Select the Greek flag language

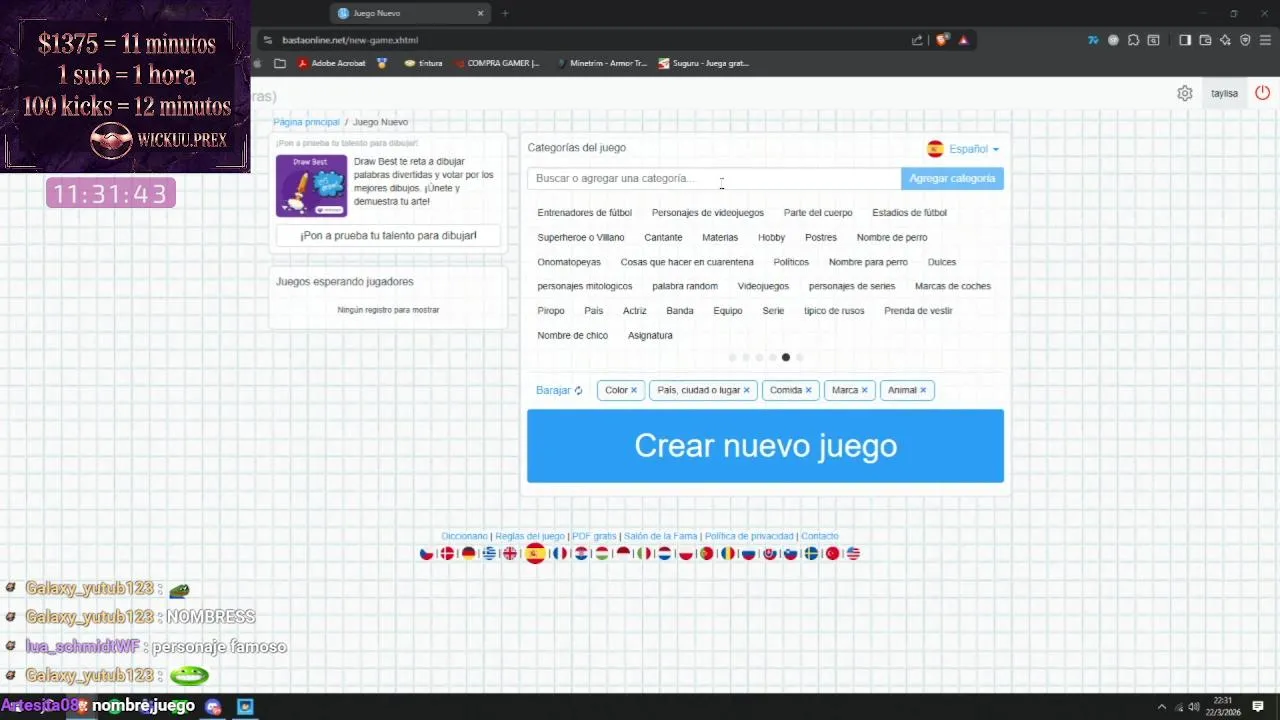[x=489, y=554]
